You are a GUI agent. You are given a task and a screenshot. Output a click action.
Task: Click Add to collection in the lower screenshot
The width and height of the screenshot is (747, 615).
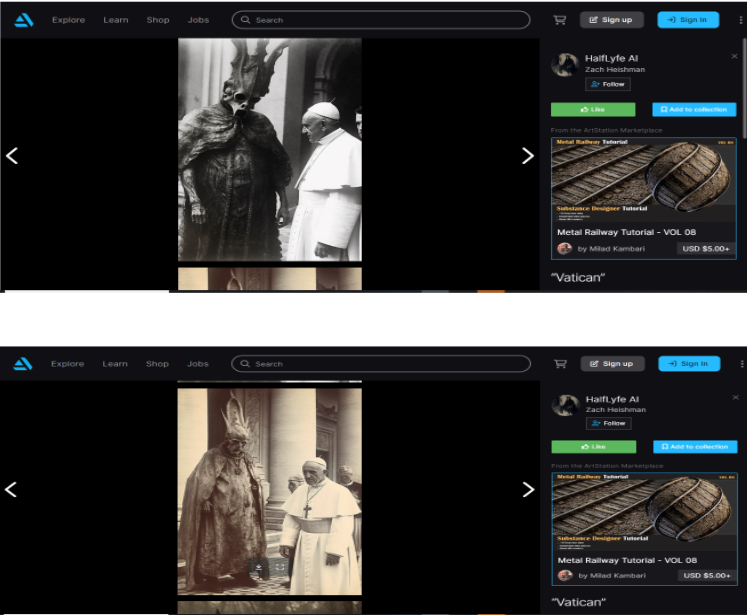(x=695, y=447)
